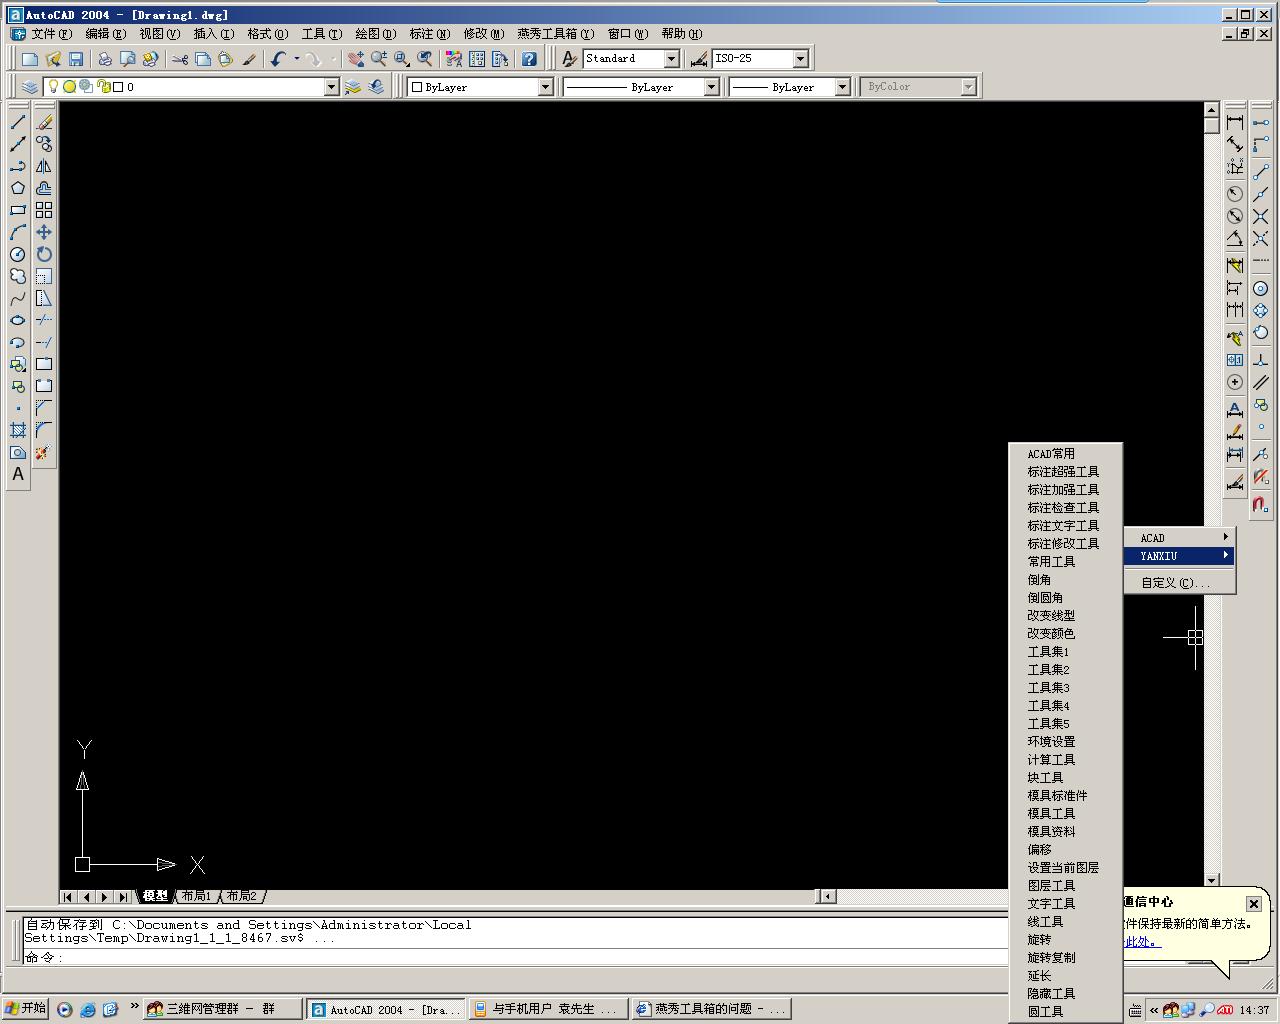The height and width of the screenshot is (1024, 1280).
Task: Select the Arc drawing tool
Action: point(18,232)
